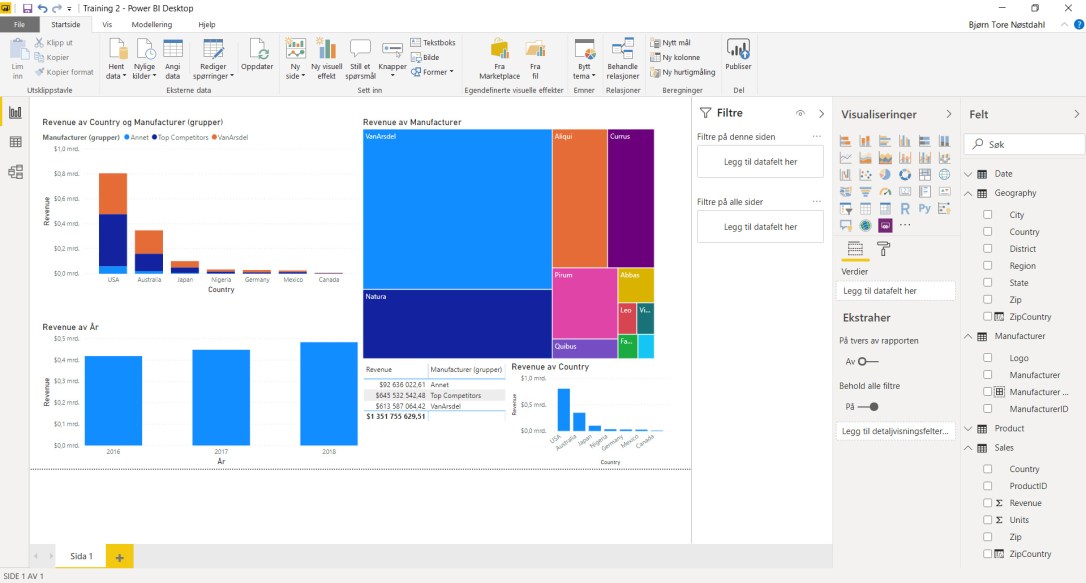Collapse the Sales table
The width and height of the screenshot is (1086, 583).
click(968, 448)
